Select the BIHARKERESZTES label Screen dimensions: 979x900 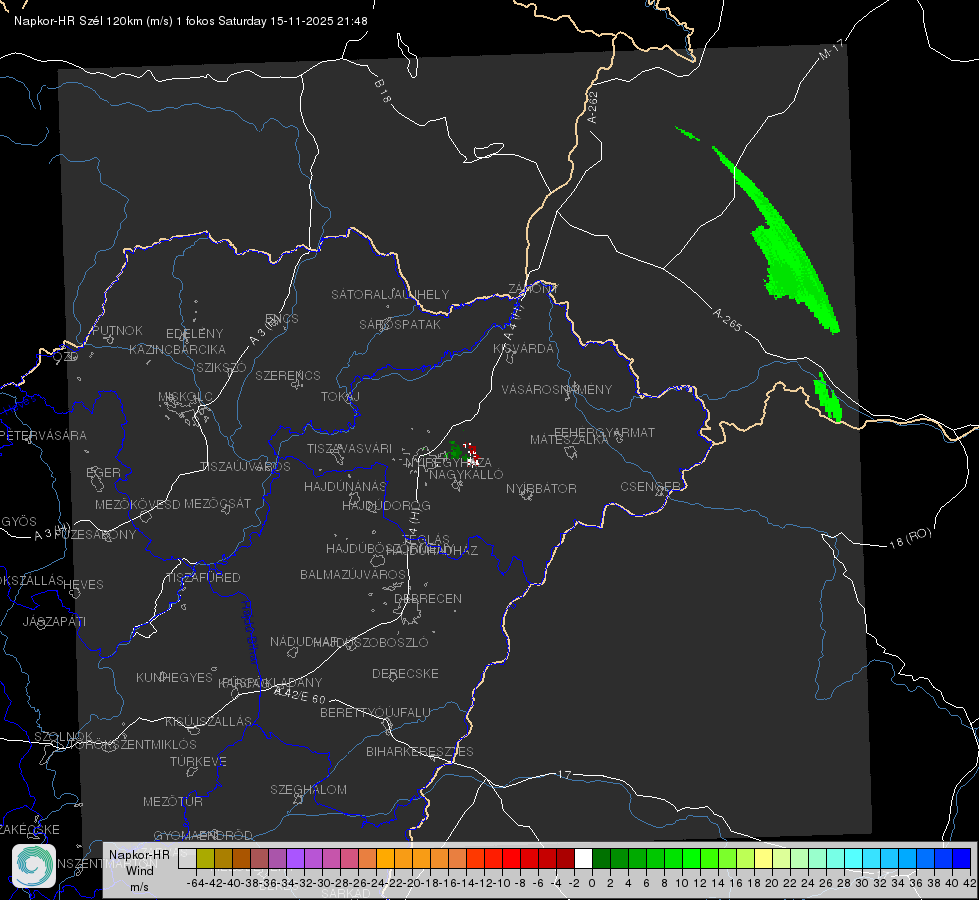pyautogui.click(x=420, y=751)
